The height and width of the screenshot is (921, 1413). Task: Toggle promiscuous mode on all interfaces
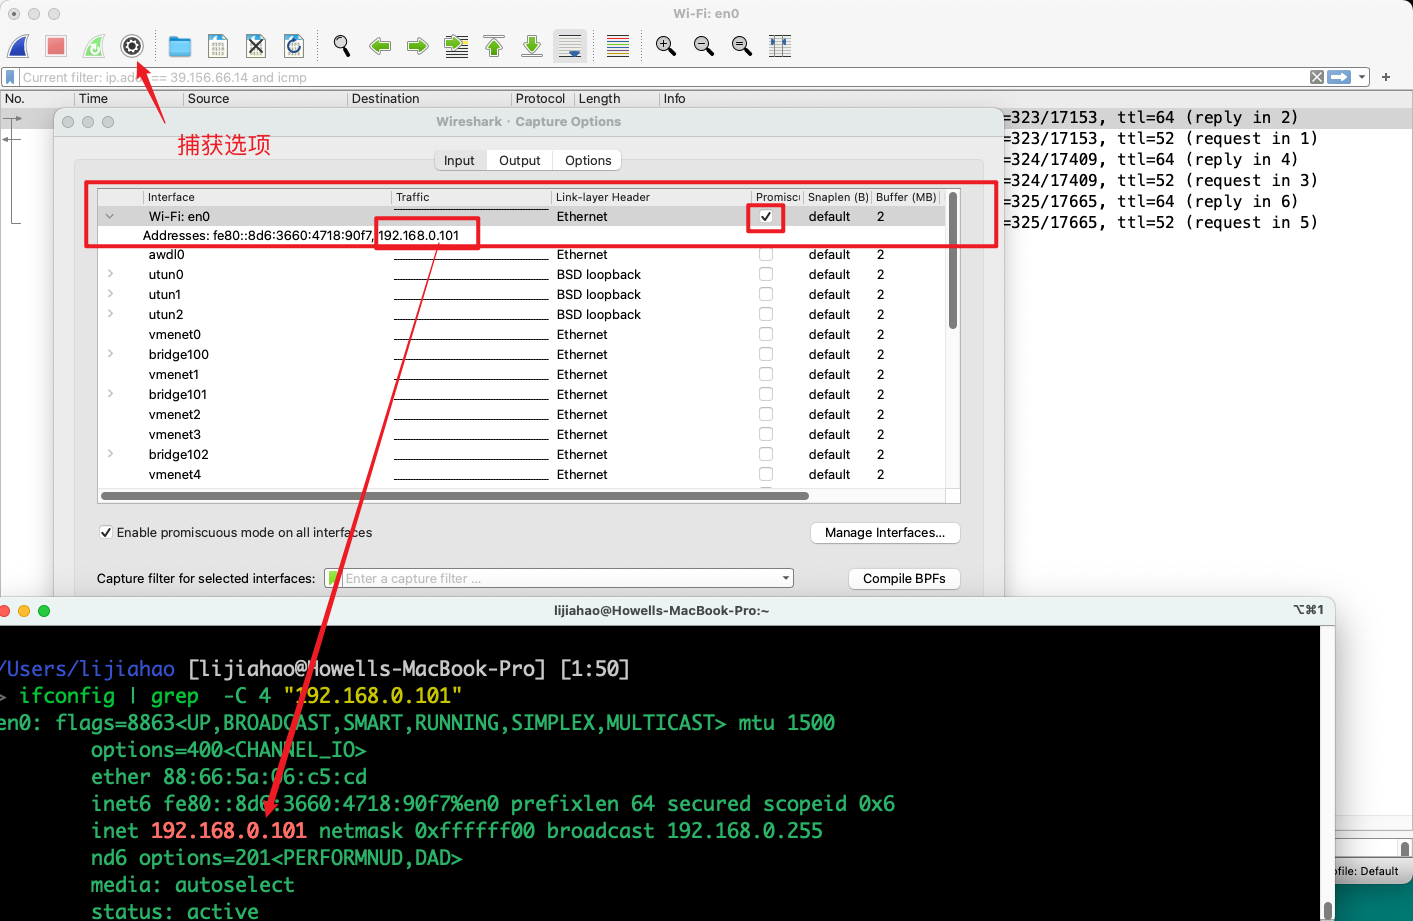click(x=106, y=533)
